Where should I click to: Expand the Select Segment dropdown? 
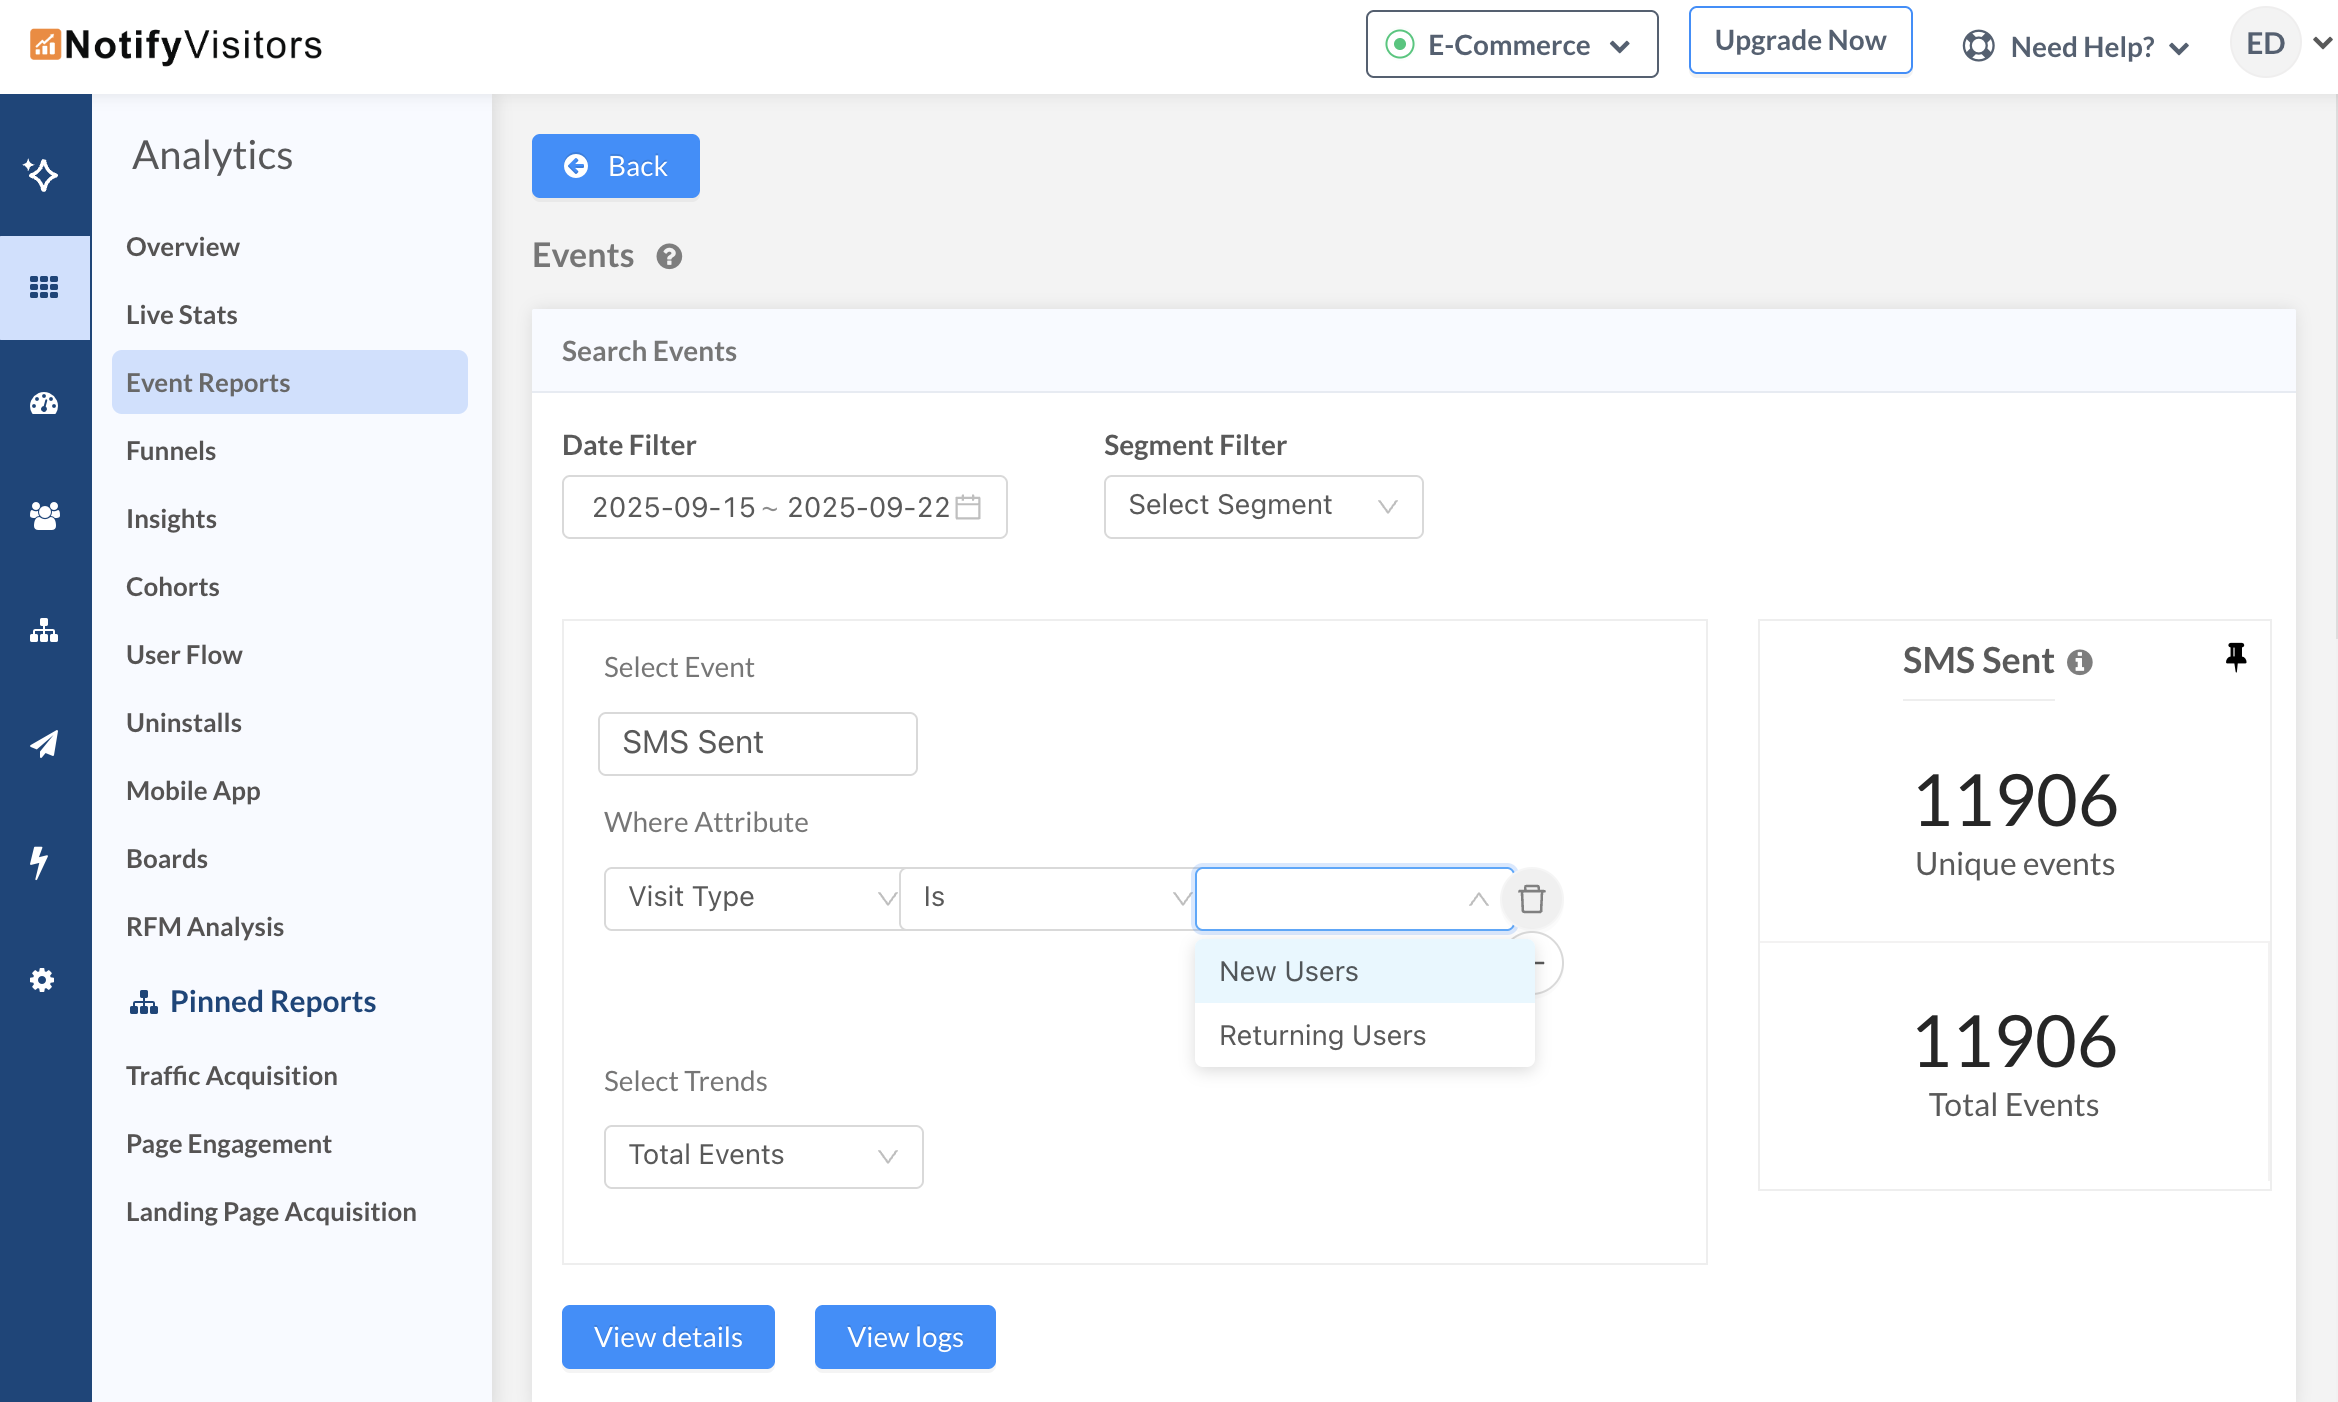[x=1262, y=507]
